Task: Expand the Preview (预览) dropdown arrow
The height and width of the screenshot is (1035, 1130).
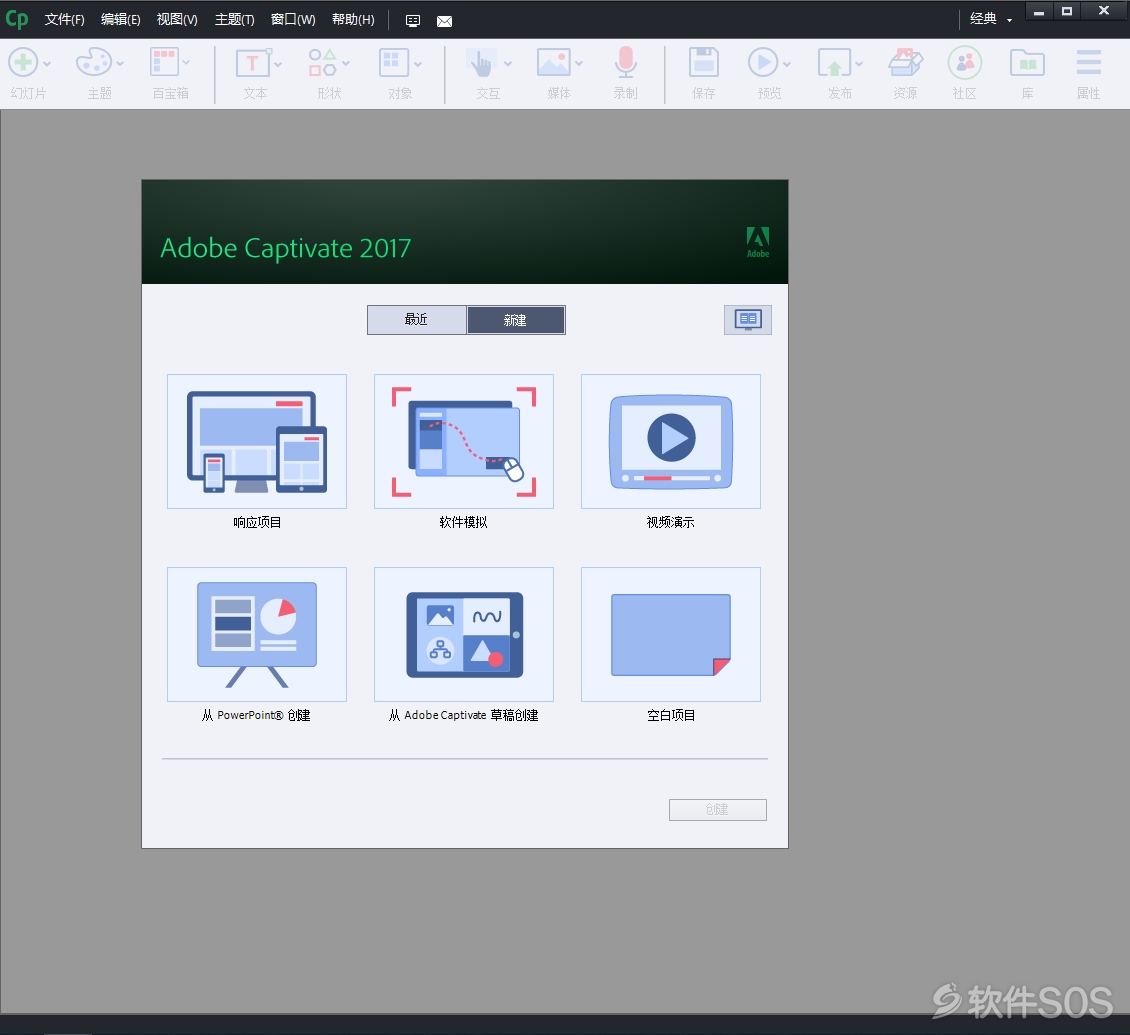Action: click(787, 64)
